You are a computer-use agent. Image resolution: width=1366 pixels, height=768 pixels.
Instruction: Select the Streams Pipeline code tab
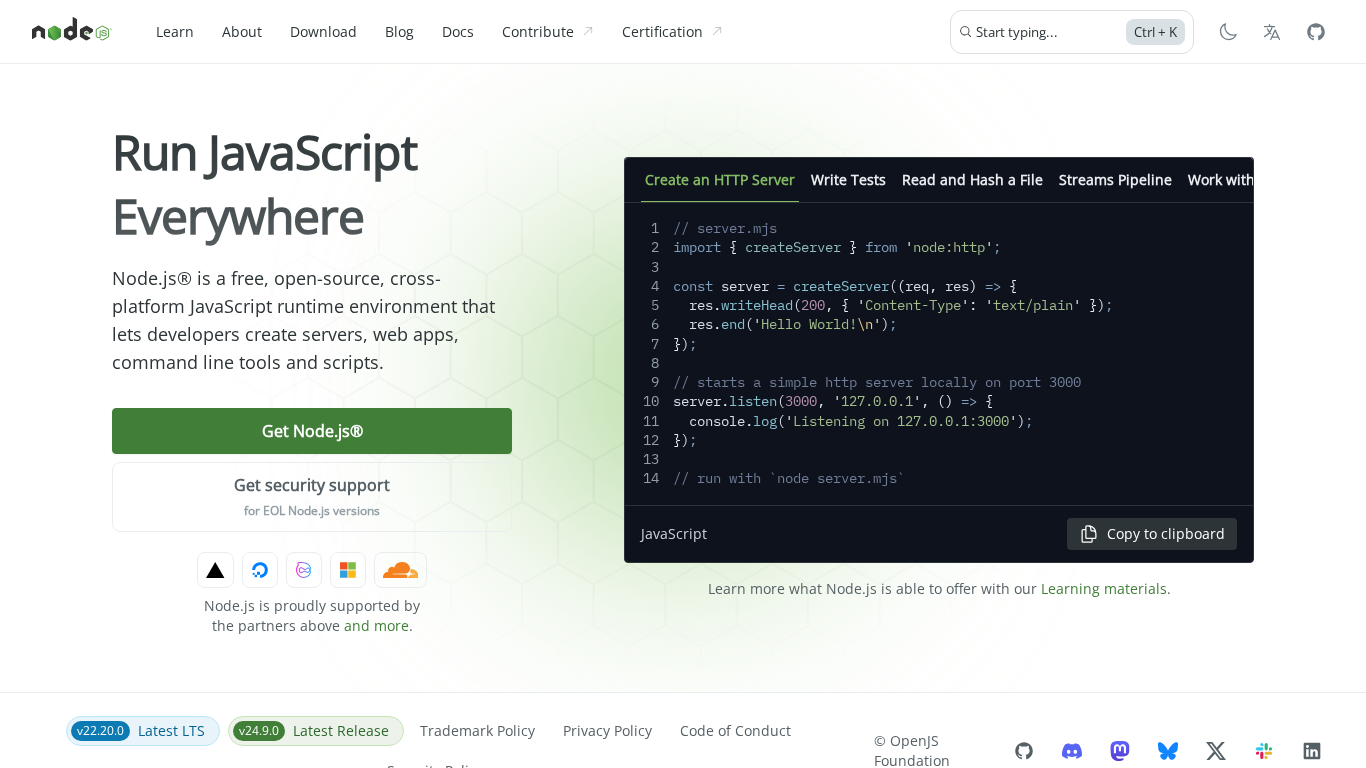click(x=1115, y=180)
